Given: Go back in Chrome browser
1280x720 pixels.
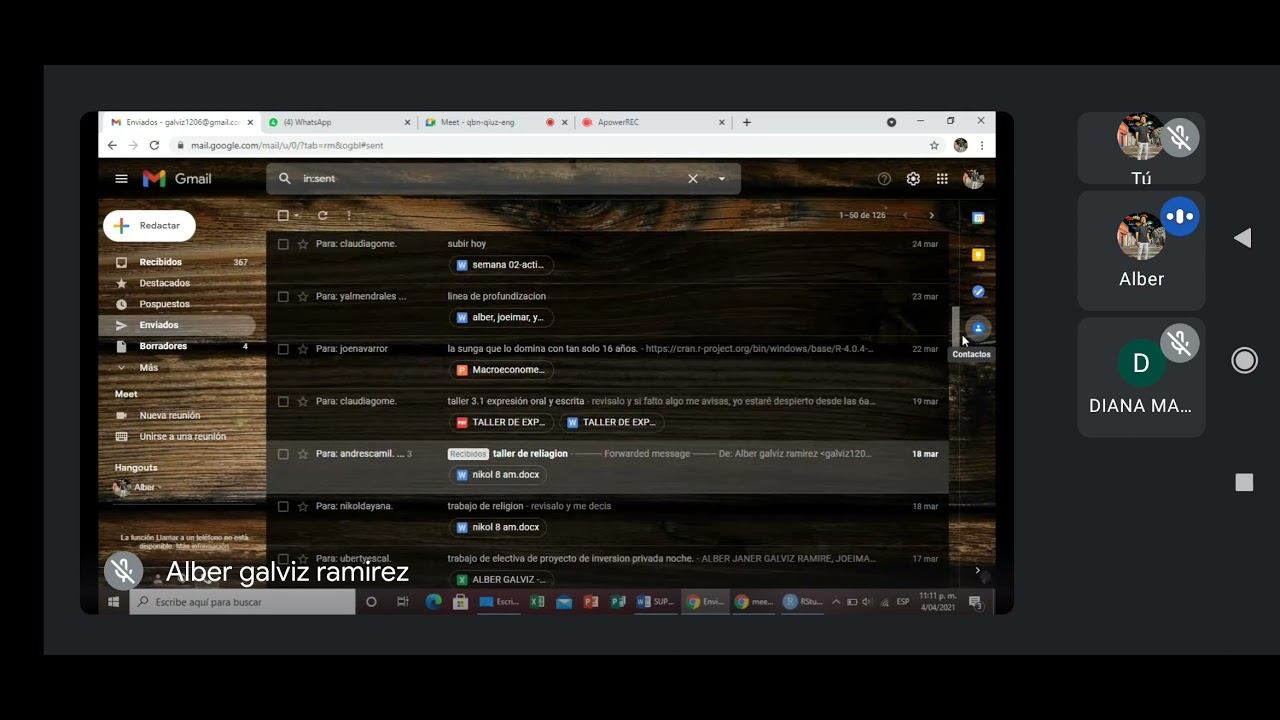Looking at the screenshot, I should point(112,145).
